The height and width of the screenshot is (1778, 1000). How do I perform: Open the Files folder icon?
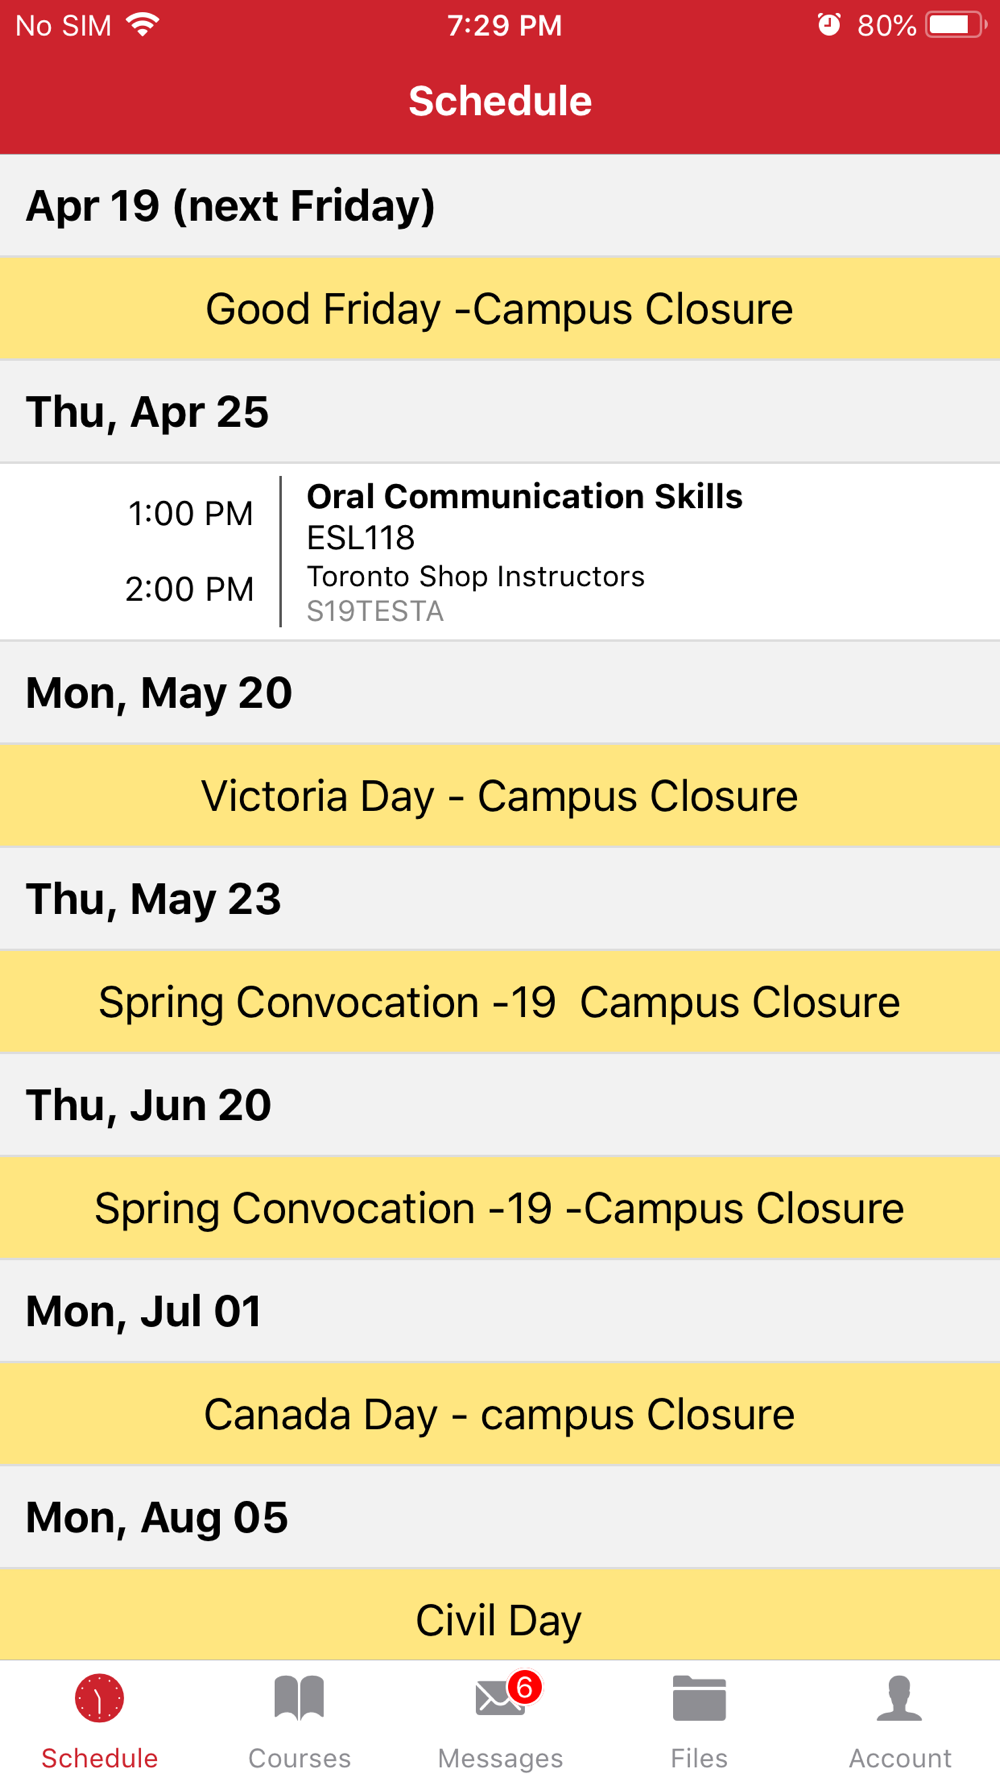coord(699,1698)
